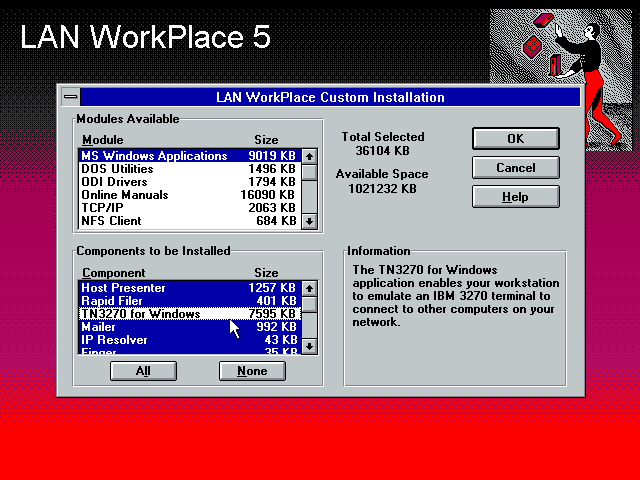Toggle the Mailer component
Screen dimensions: 640x480
tap(189, 327)
